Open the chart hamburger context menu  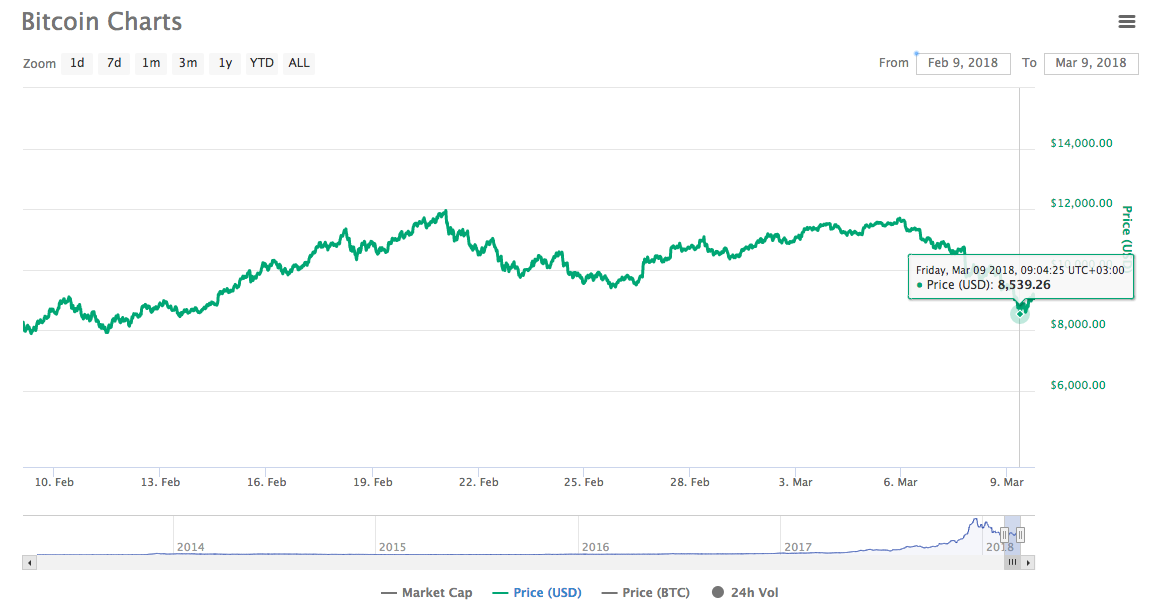tap(1127, 22)
